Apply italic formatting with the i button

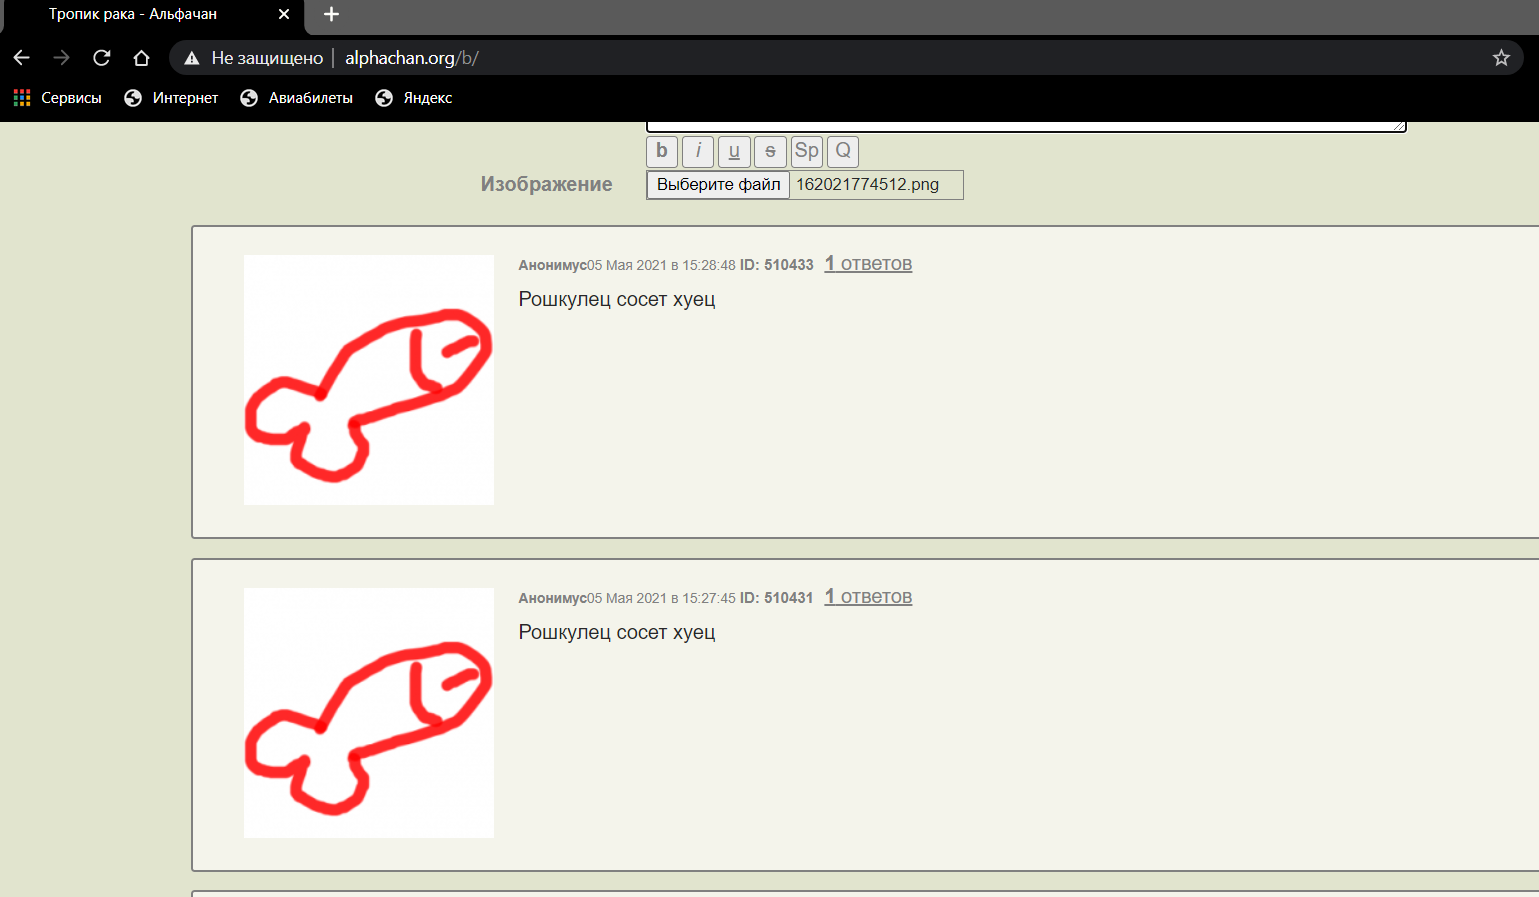[x=698, y=151]
